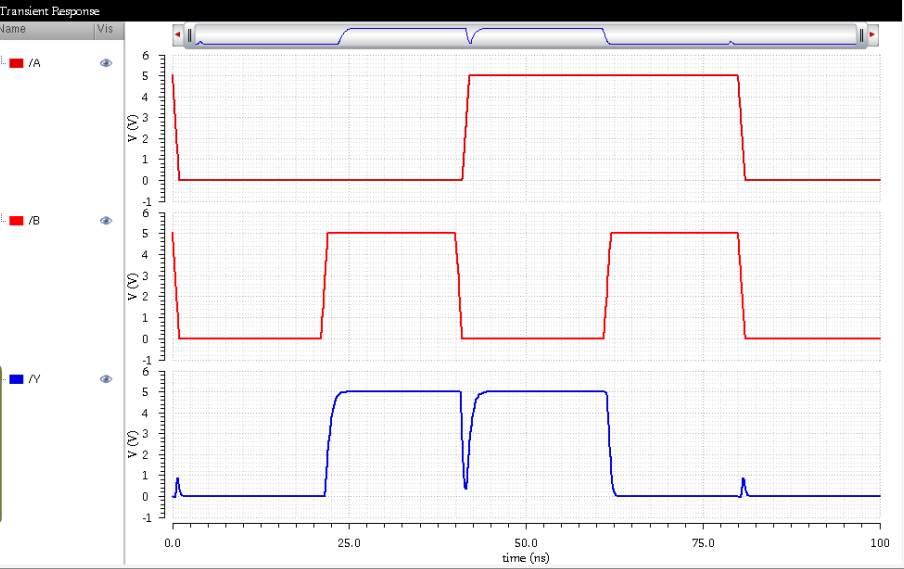Click the red color swatch for /B
The width and height of the screenshot is (904, 569).
[x=16, y=221]
